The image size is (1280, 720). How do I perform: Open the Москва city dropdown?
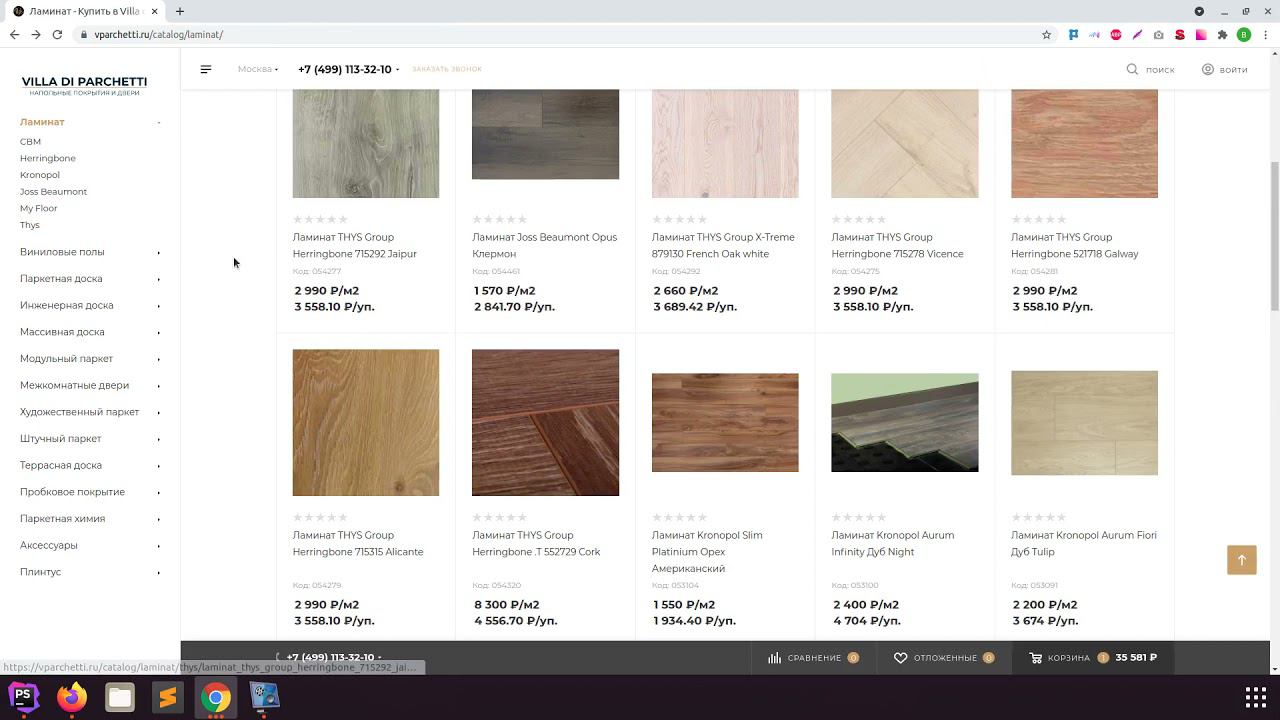point(258,69)
